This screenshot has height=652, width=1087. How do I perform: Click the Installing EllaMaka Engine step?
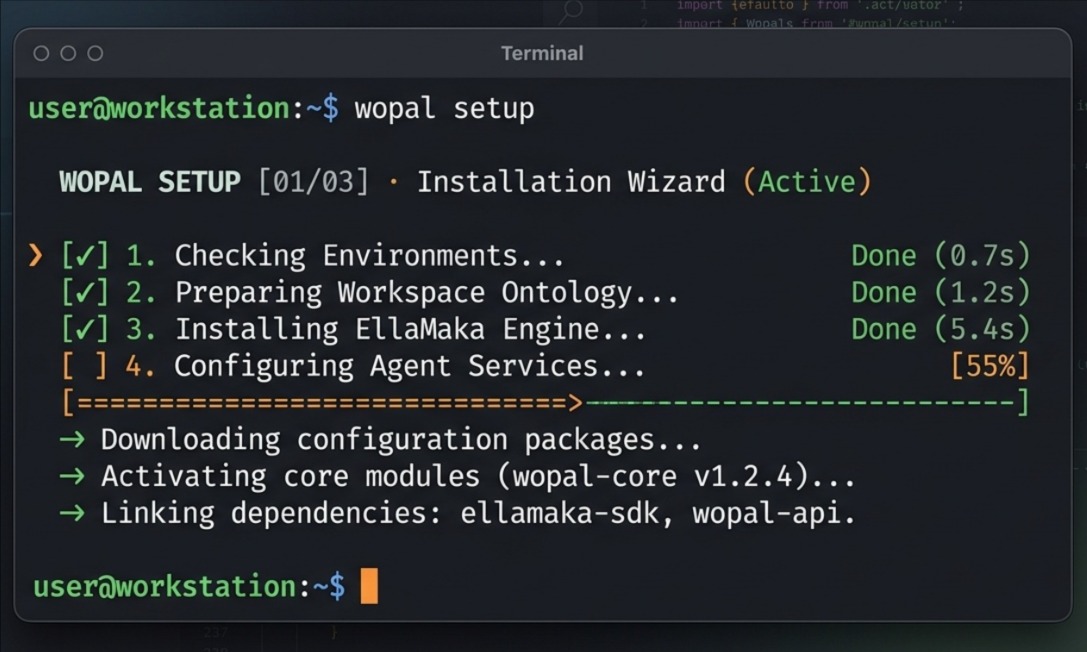410,329
